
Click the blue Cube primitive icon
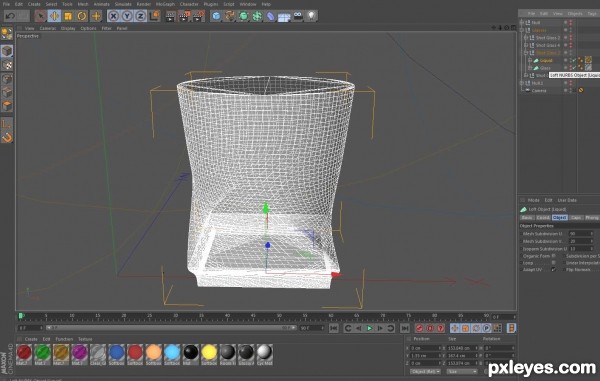(x=216, y=16)
